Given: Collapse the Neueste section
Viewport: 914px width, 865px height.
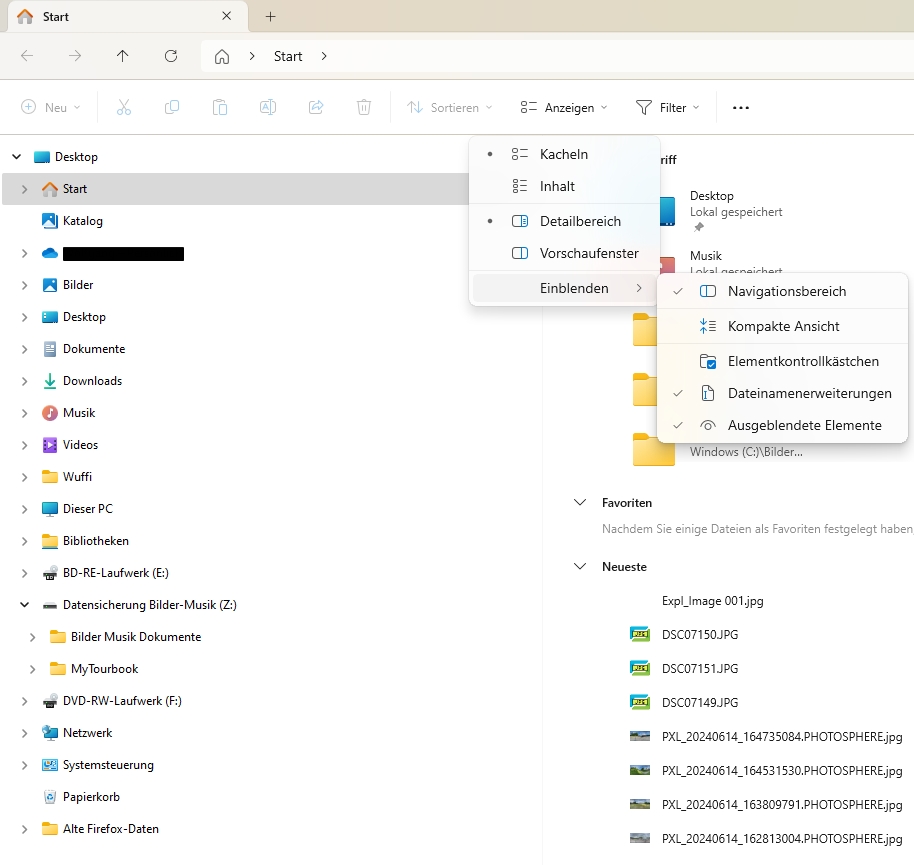Looking at the screenshot, I should 580,567.
